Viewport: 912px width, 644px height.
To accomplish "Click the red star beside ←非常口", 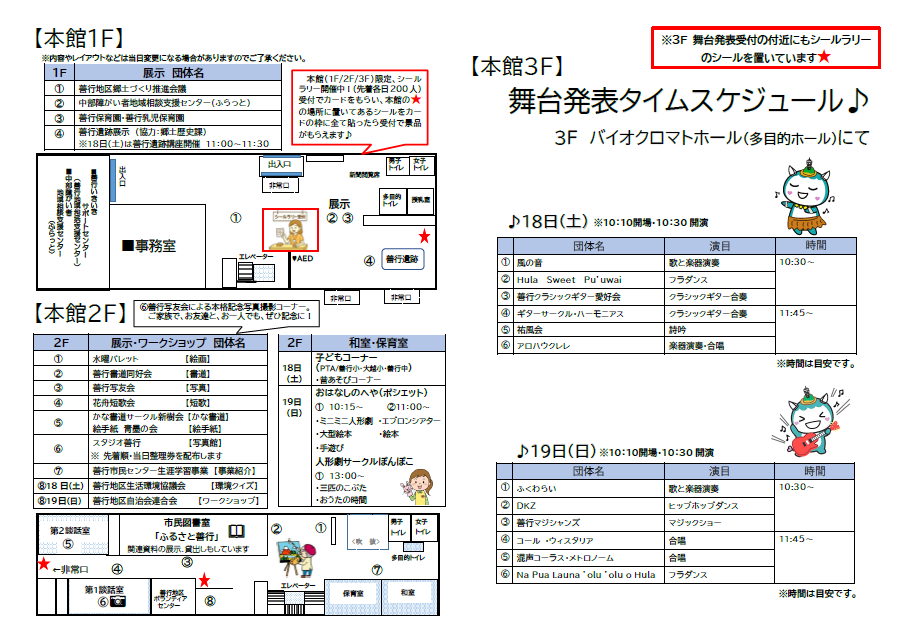I will tap(43, 565).
